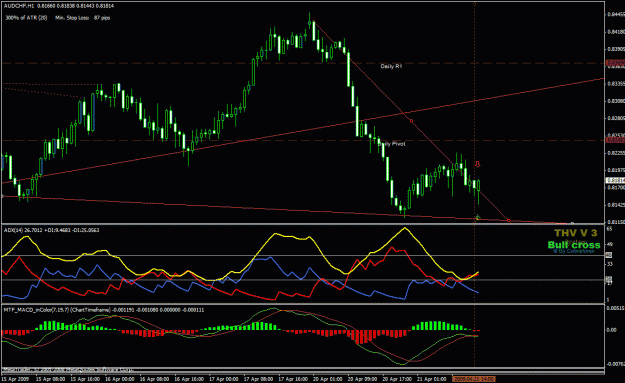
Task: Select the Daily R1 level label
Action: coord(391,66)
